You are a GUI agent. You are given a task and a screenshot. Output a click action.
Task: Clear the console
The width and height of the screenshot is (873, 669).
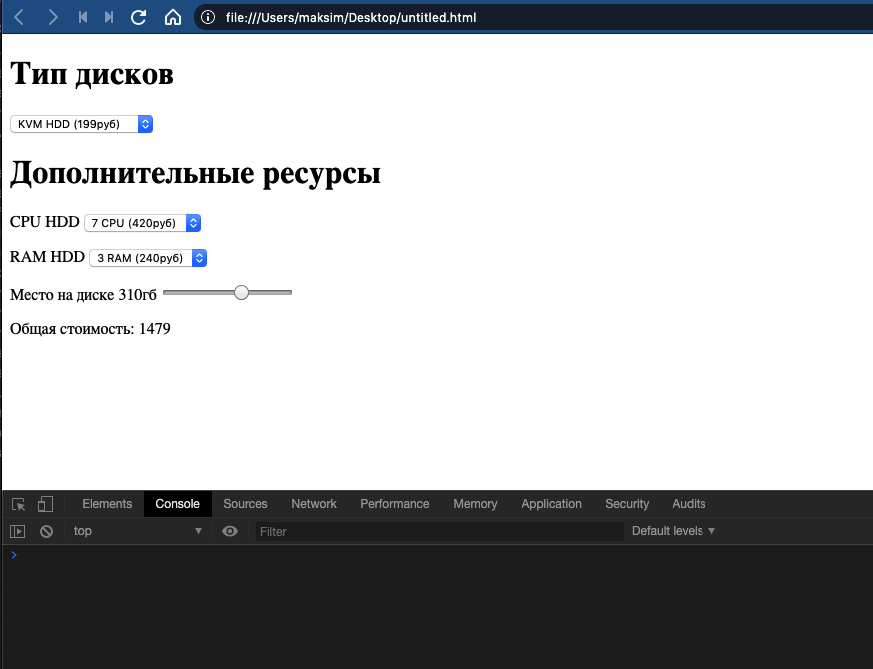tap(46, 532)
